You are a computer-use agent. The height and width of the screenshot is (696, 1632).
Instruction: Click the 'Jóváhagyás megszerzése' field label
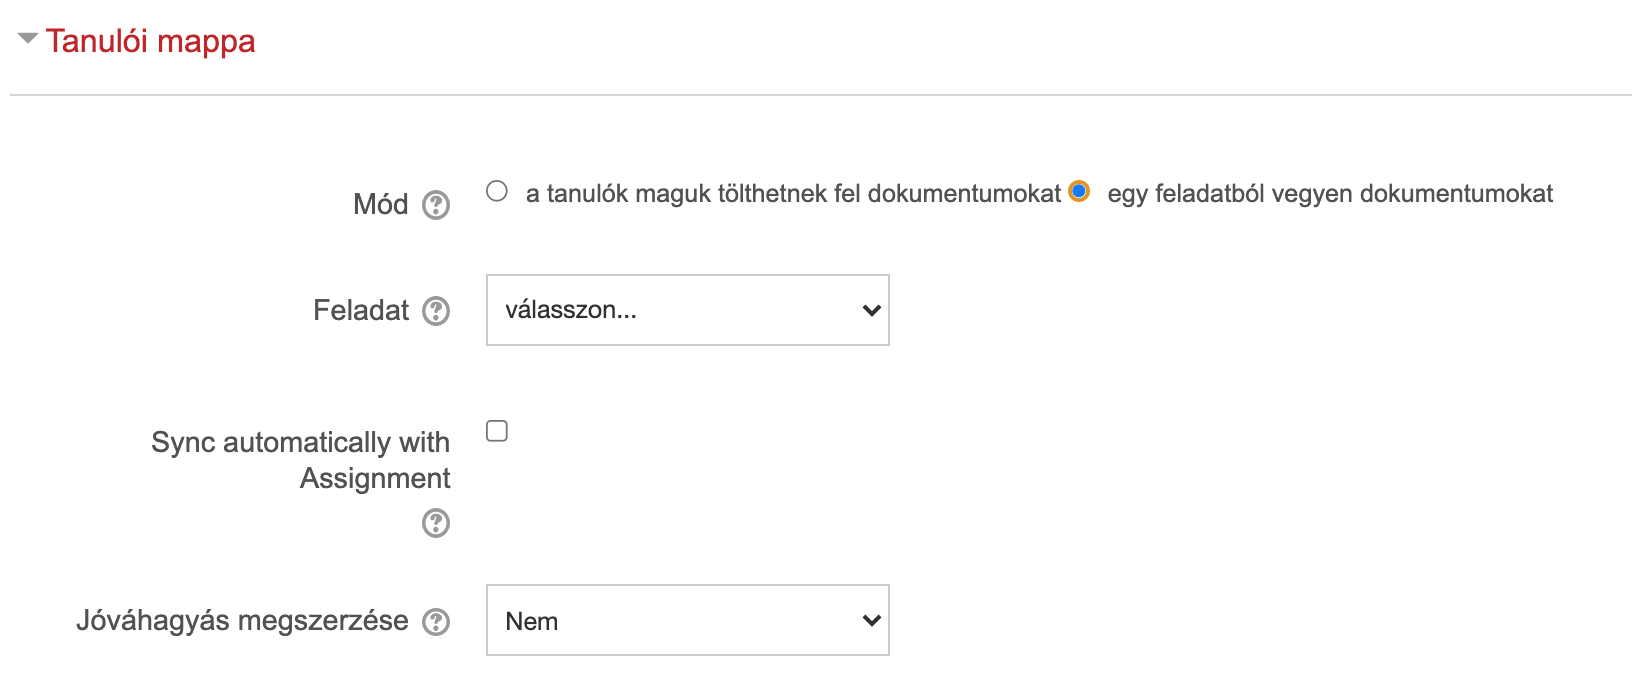pyautogui.click(x=242, y=621)
